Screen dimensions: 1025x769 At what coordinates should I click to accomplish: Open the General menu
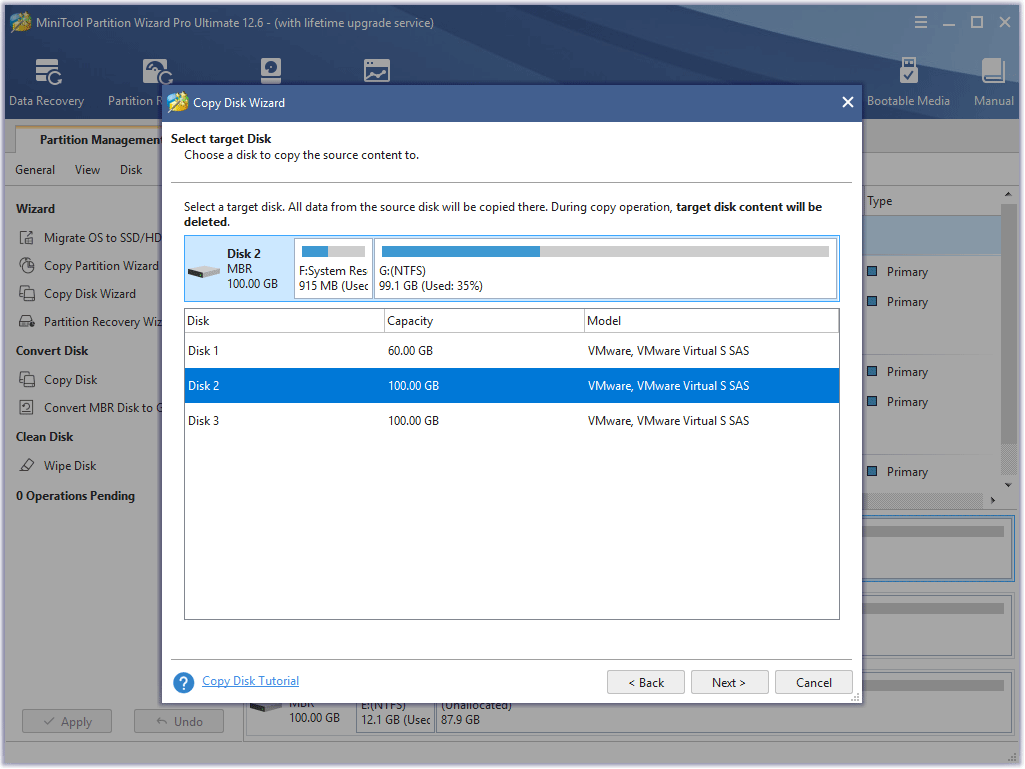35,170
